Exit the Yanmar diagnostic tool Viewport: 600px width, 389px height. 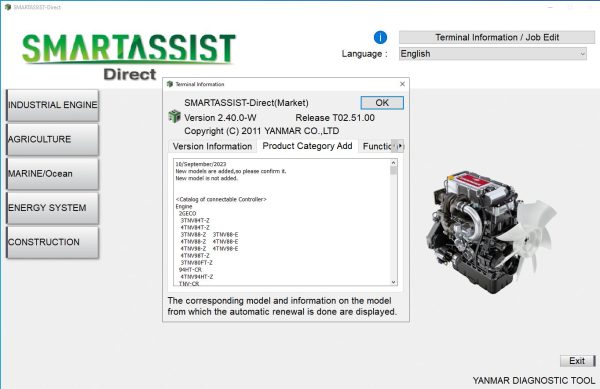coord(578,361)
